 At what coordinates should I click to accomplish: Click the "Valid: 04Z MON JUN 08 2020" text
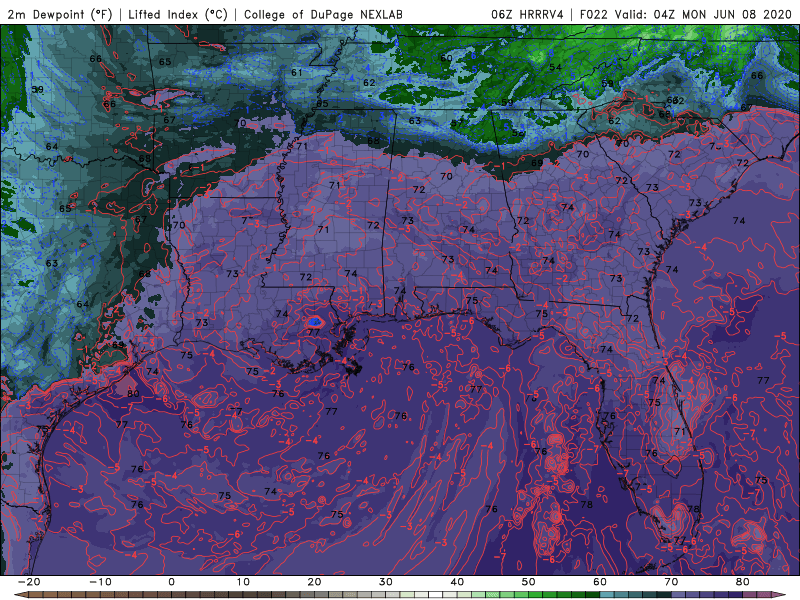703,14
